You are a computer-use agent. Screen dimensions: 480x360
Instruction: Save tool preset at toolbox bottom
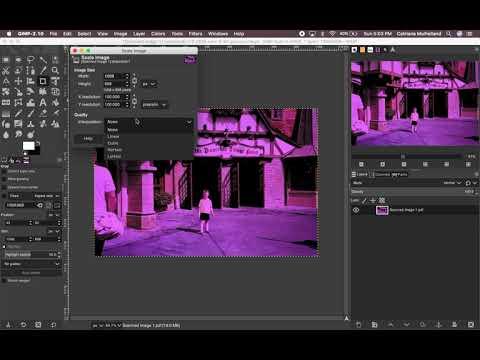coord(8,325)
